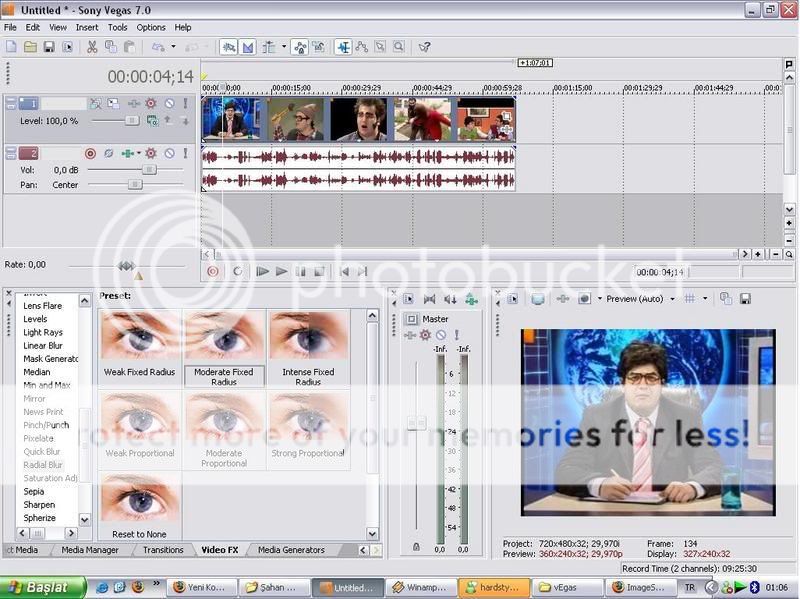800x599 pixels.
Task: Open preview overlays grid dropdown arrow
Action: point(705,299)
